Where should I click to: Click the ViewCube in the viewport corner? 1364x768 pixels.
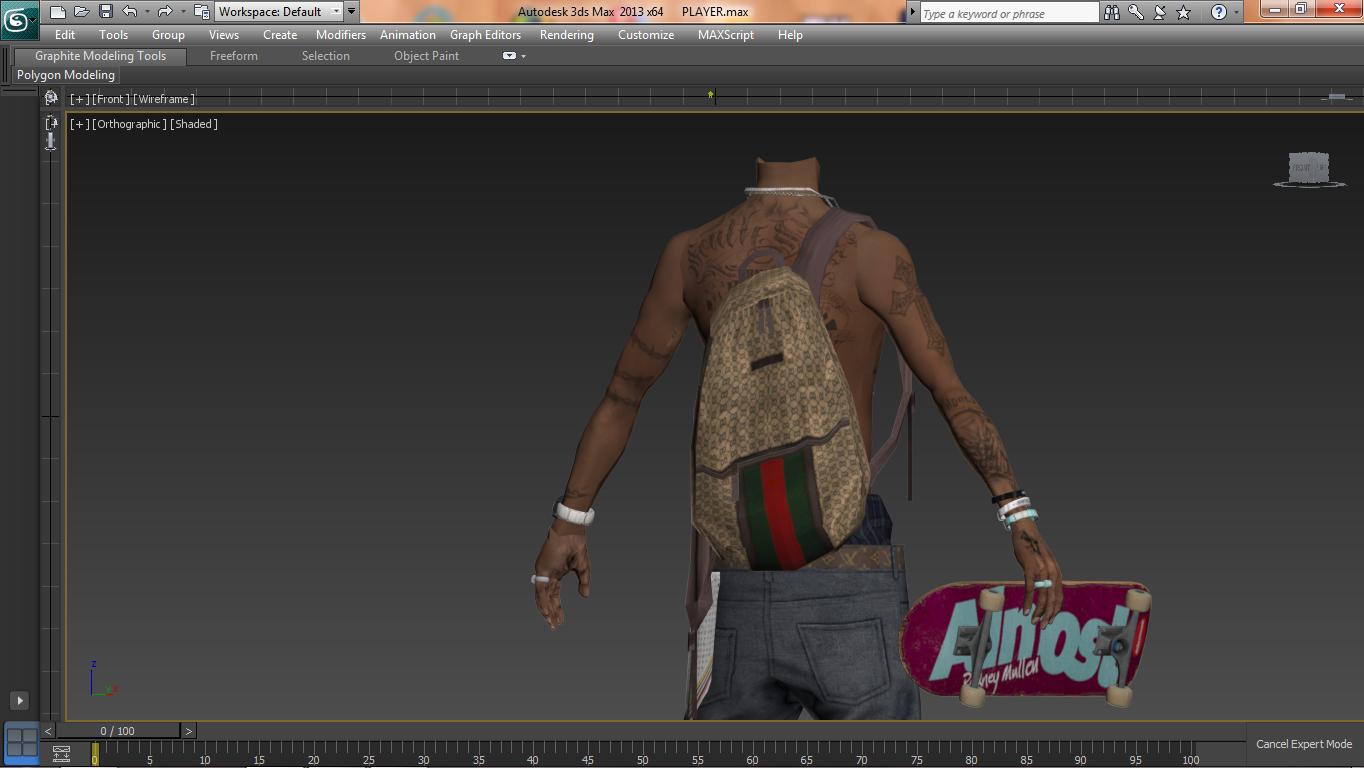(1308, 169)
